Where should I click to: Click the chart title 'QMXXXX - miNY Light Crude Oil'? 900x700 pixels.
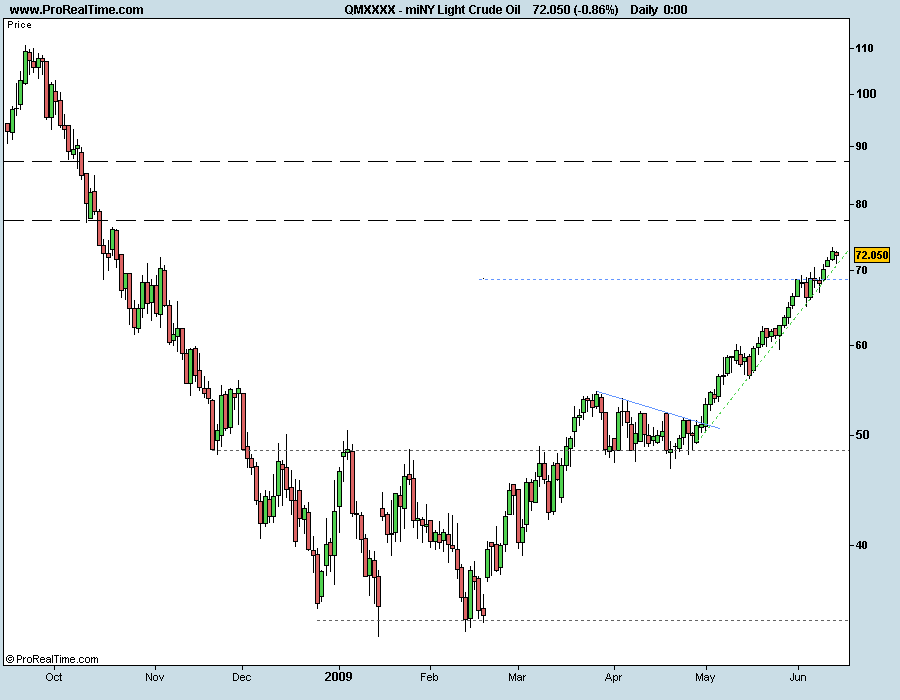pyautogui.click(x=432, y=10)
